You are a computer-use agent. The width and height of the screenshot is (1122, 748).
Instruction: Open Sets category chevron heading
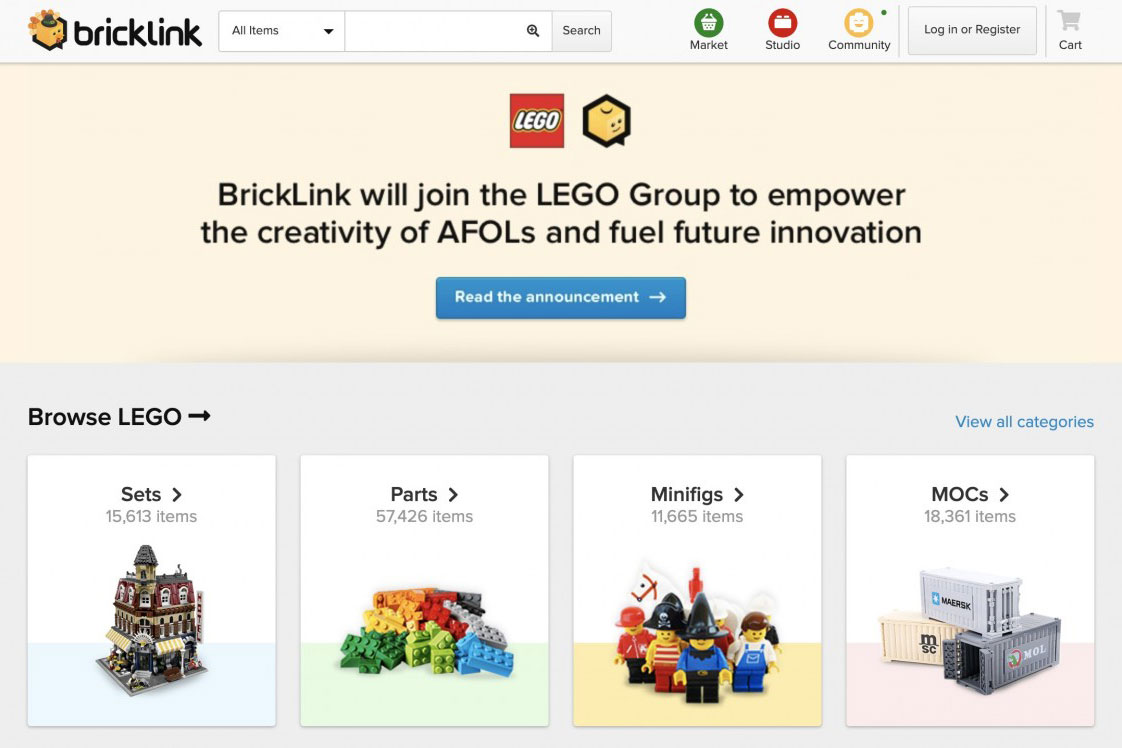pyautogui.click(x=151, y=494)
